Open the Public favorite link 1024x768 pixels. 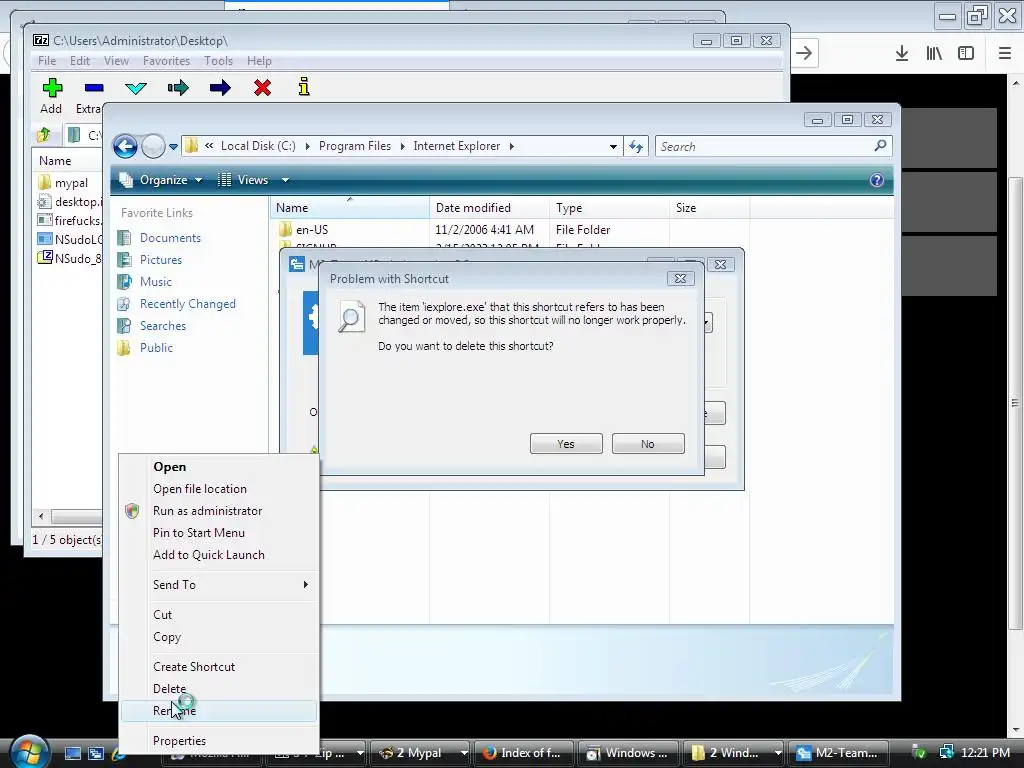pyautogui.click(x=156, y=347)
